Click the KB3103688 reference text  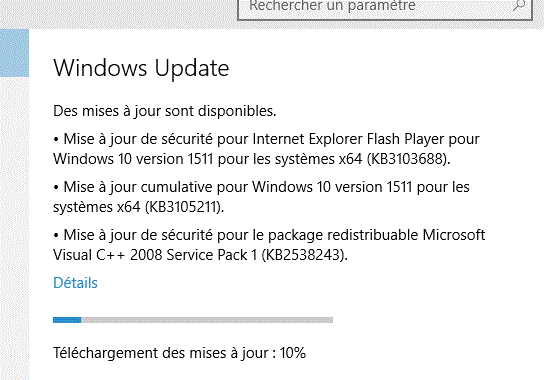tap(406, 159)
